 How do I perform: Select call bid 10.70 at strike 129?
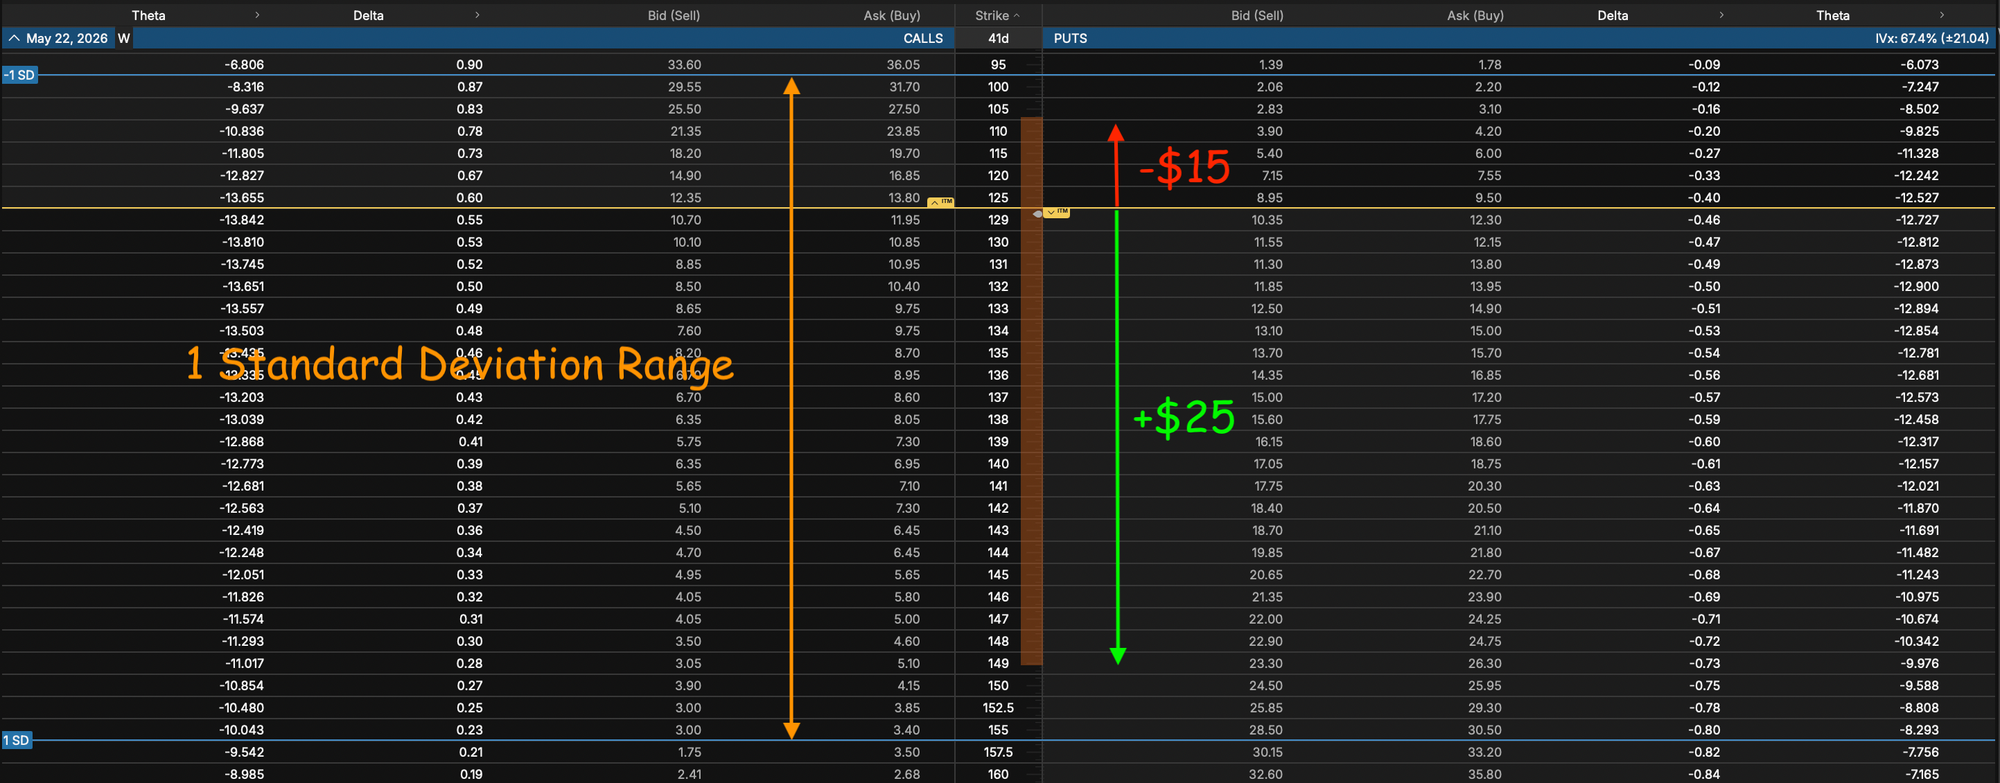[x=685, y=220]
